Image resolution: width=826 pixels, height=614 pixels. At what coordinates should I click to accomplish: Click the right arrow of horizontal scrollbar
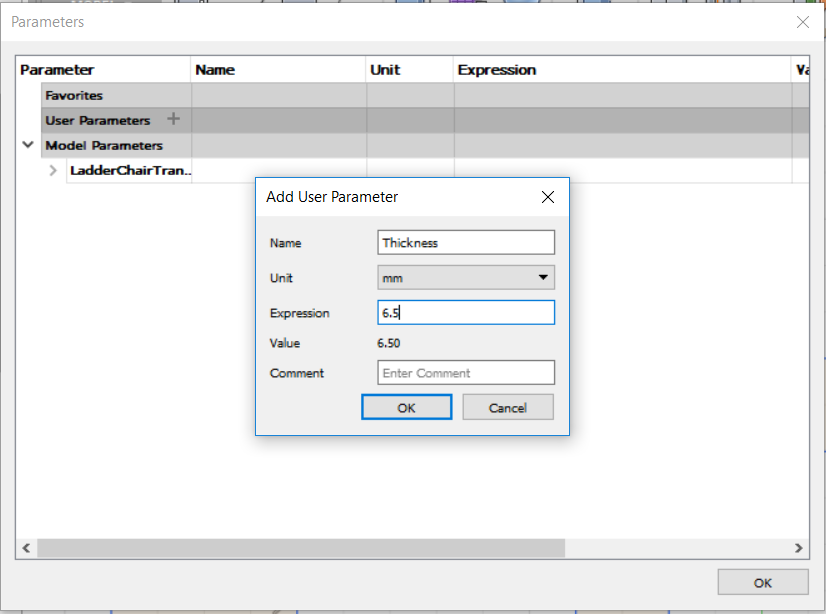pyautogui.click(x=799, y=548)
